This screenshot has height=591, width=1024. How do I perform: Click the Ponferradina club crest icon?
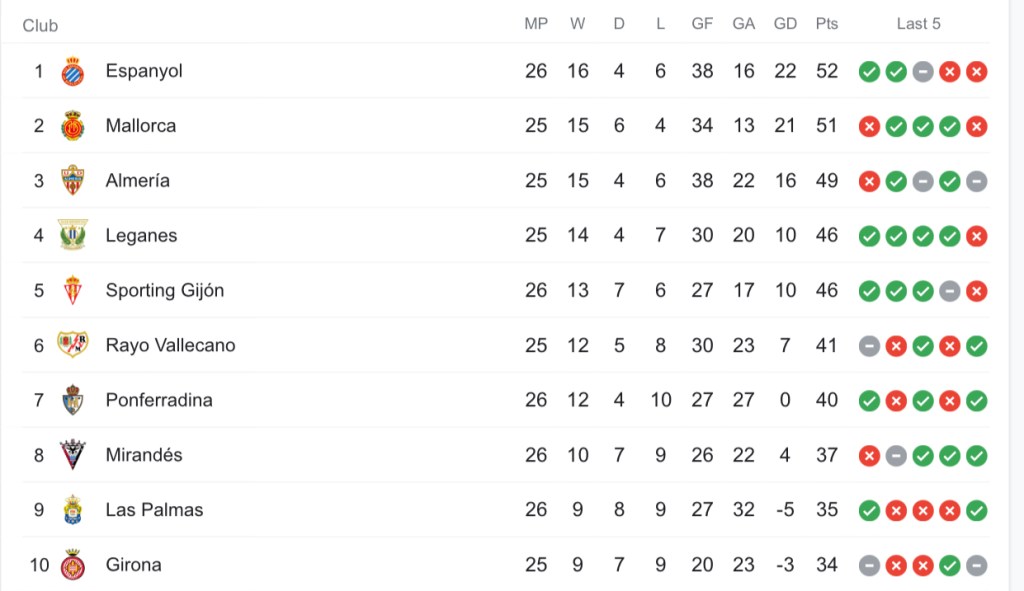click(72, 400)
